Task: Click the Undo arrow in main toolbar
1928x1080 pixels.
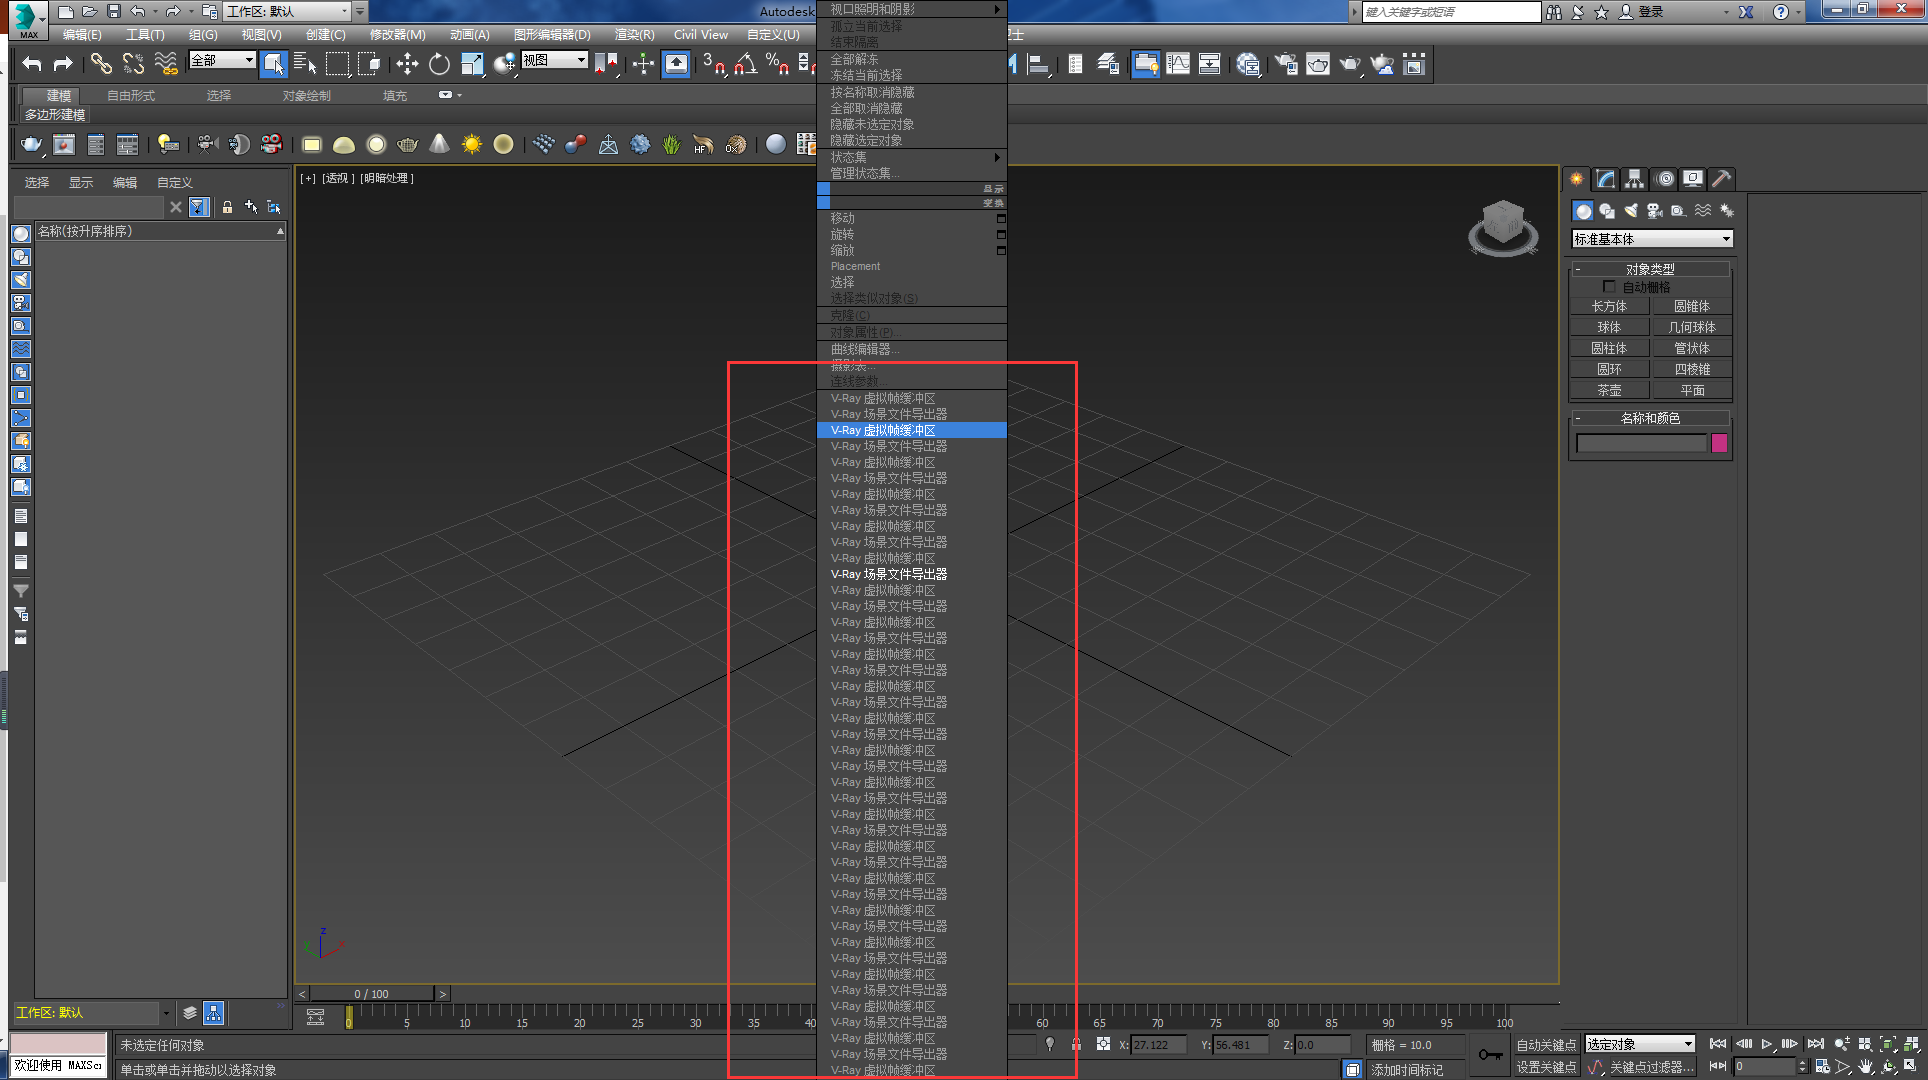Action: pyautogui.click(x=32, y=64)
